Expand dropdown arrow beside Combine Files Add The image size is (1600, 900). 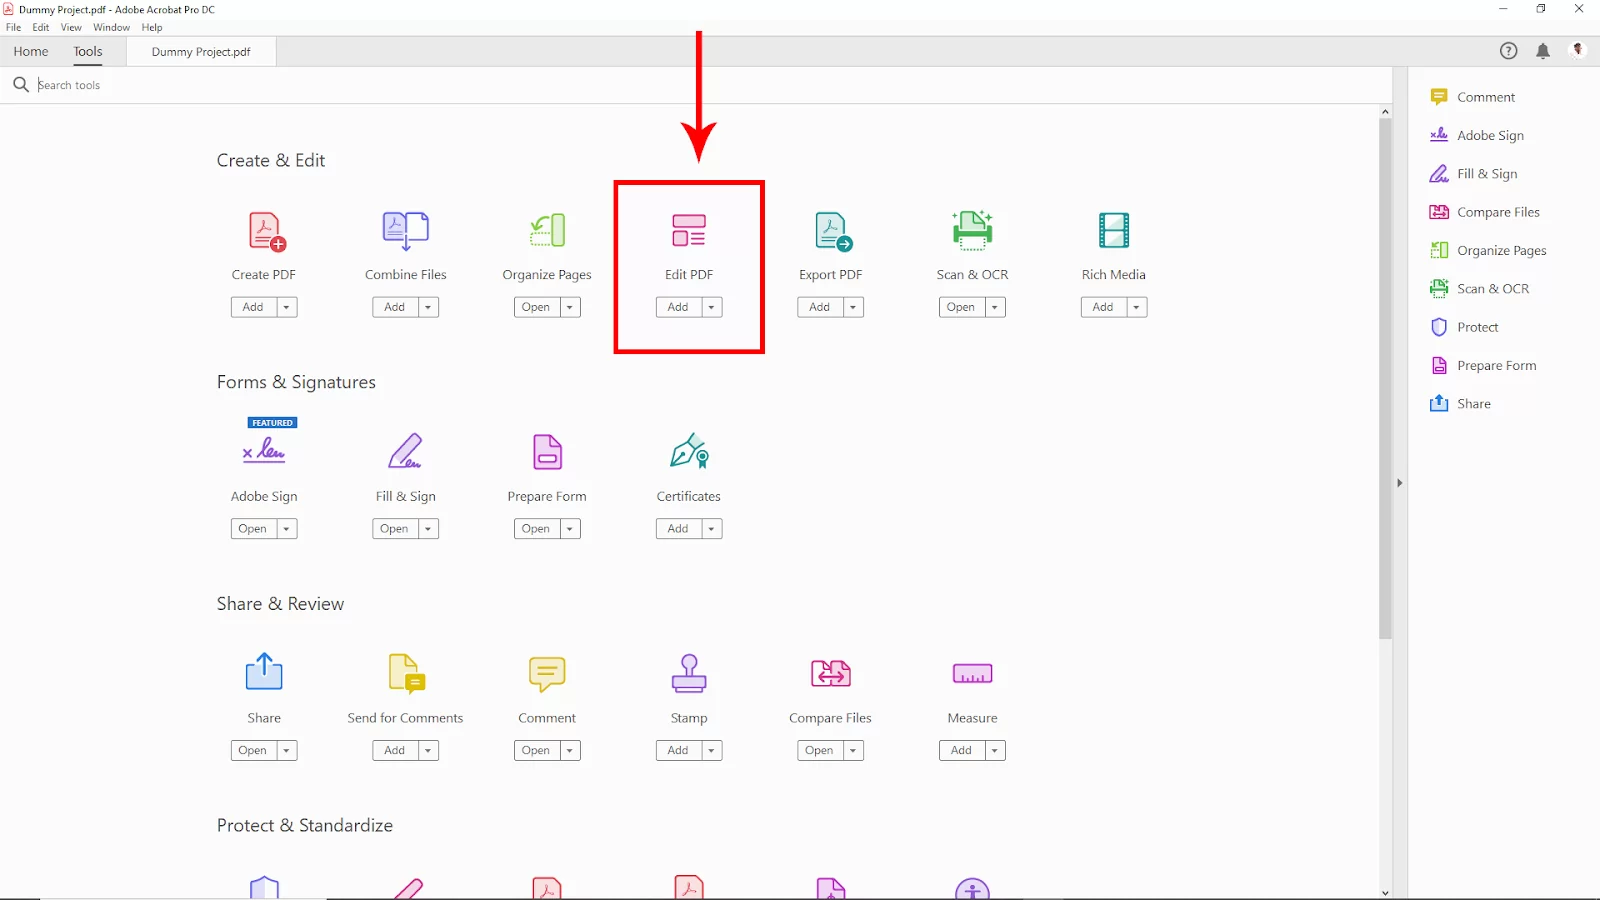point(428,307)
